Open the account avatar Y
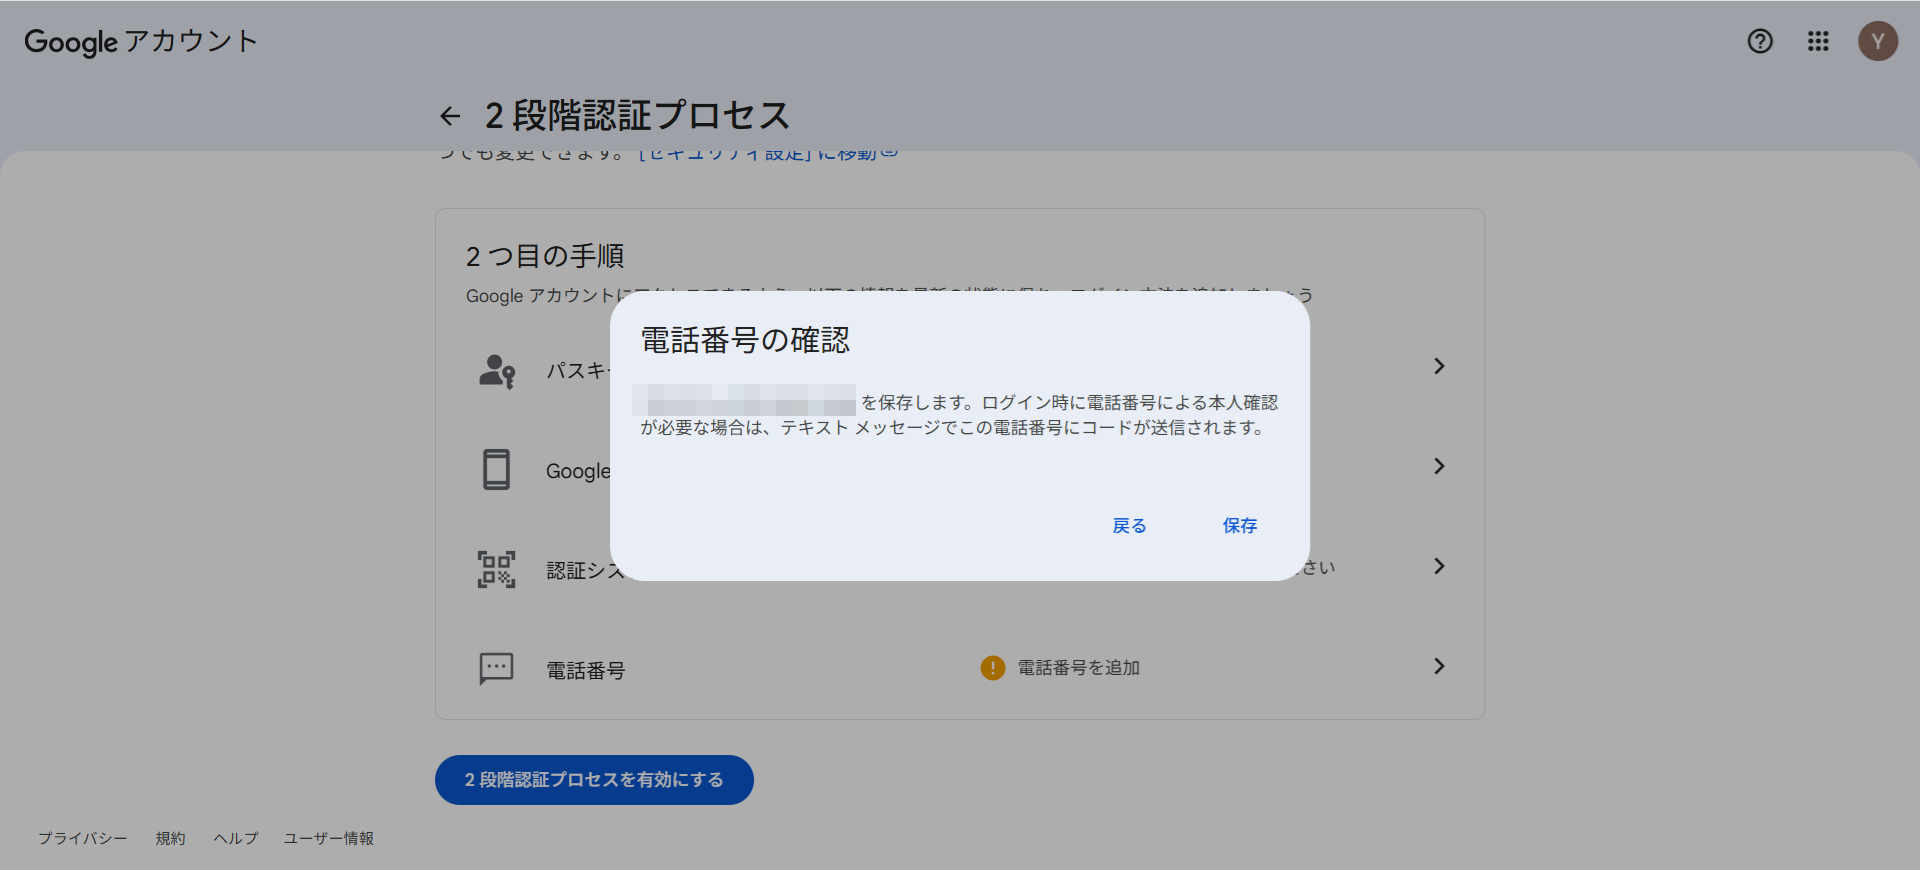The height and width of the screenshot is (870, 1920). (1877, 41)
